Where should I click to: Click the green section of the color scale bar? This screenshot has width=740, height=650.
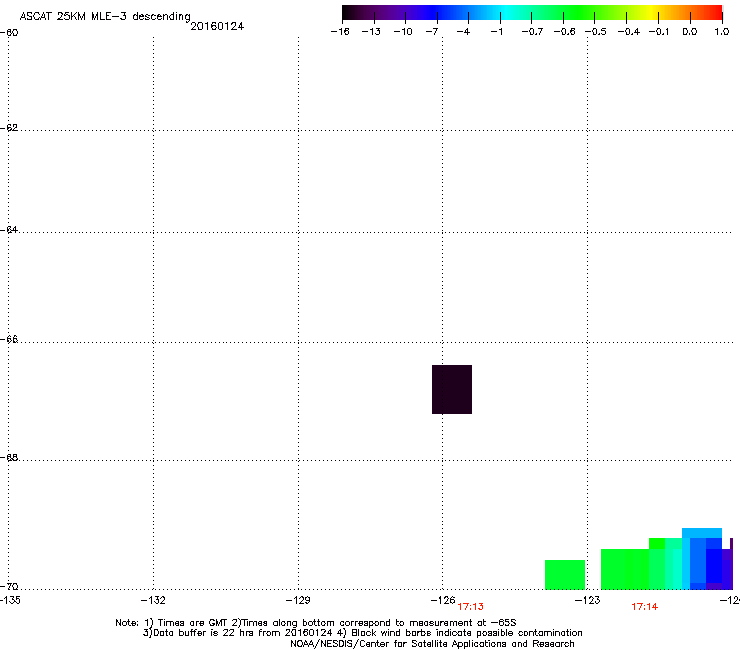click(x=576, y=13)
